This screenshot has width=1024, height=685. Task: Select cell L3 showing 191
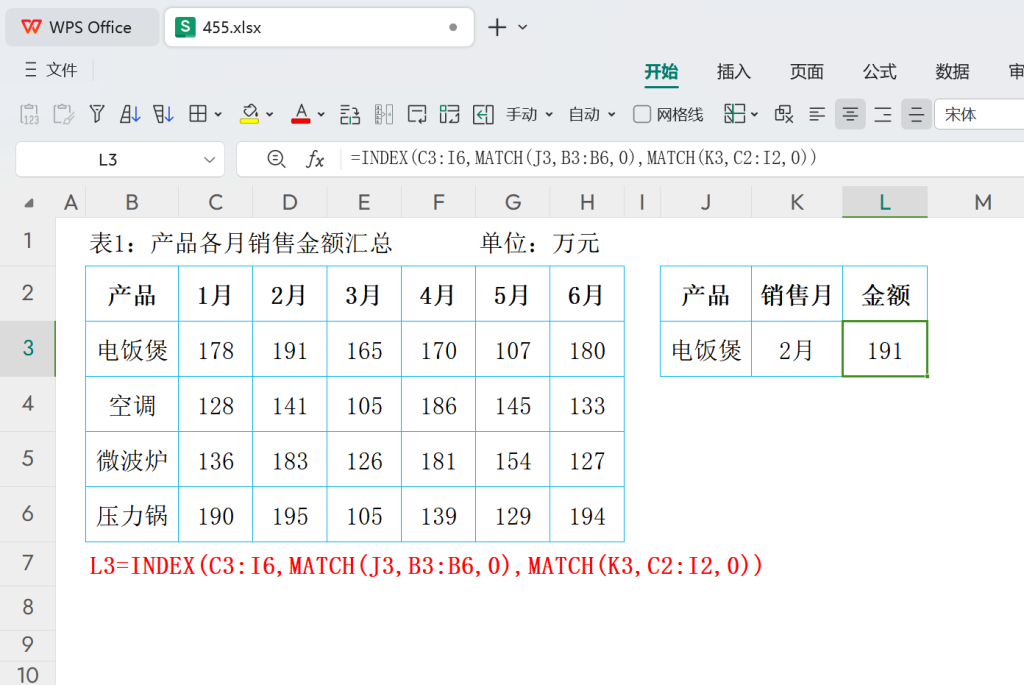[x=885, y=349]
